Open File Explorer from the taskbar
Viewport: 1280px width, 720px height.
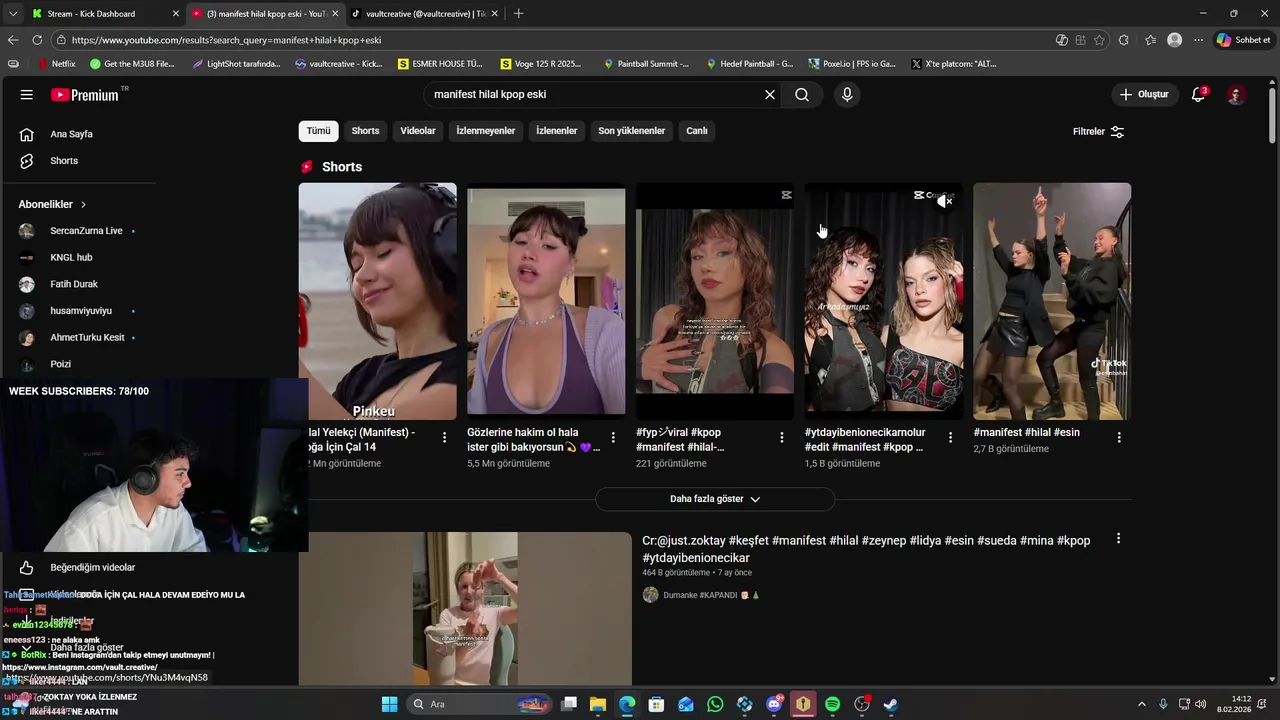(597, 704)
